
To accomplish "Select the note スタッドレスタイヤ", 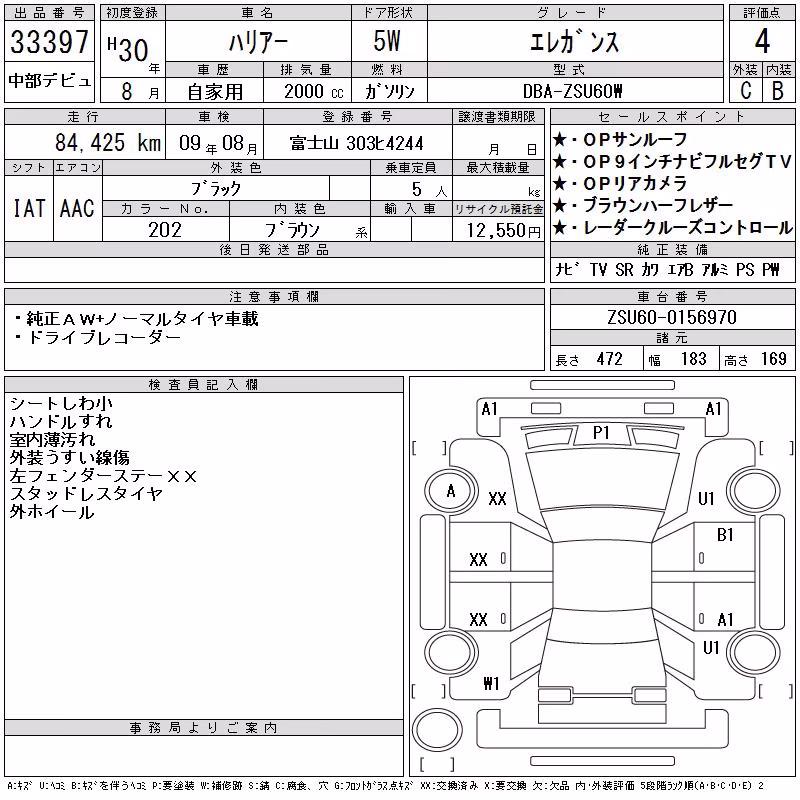I will click(x=86, y=494).
